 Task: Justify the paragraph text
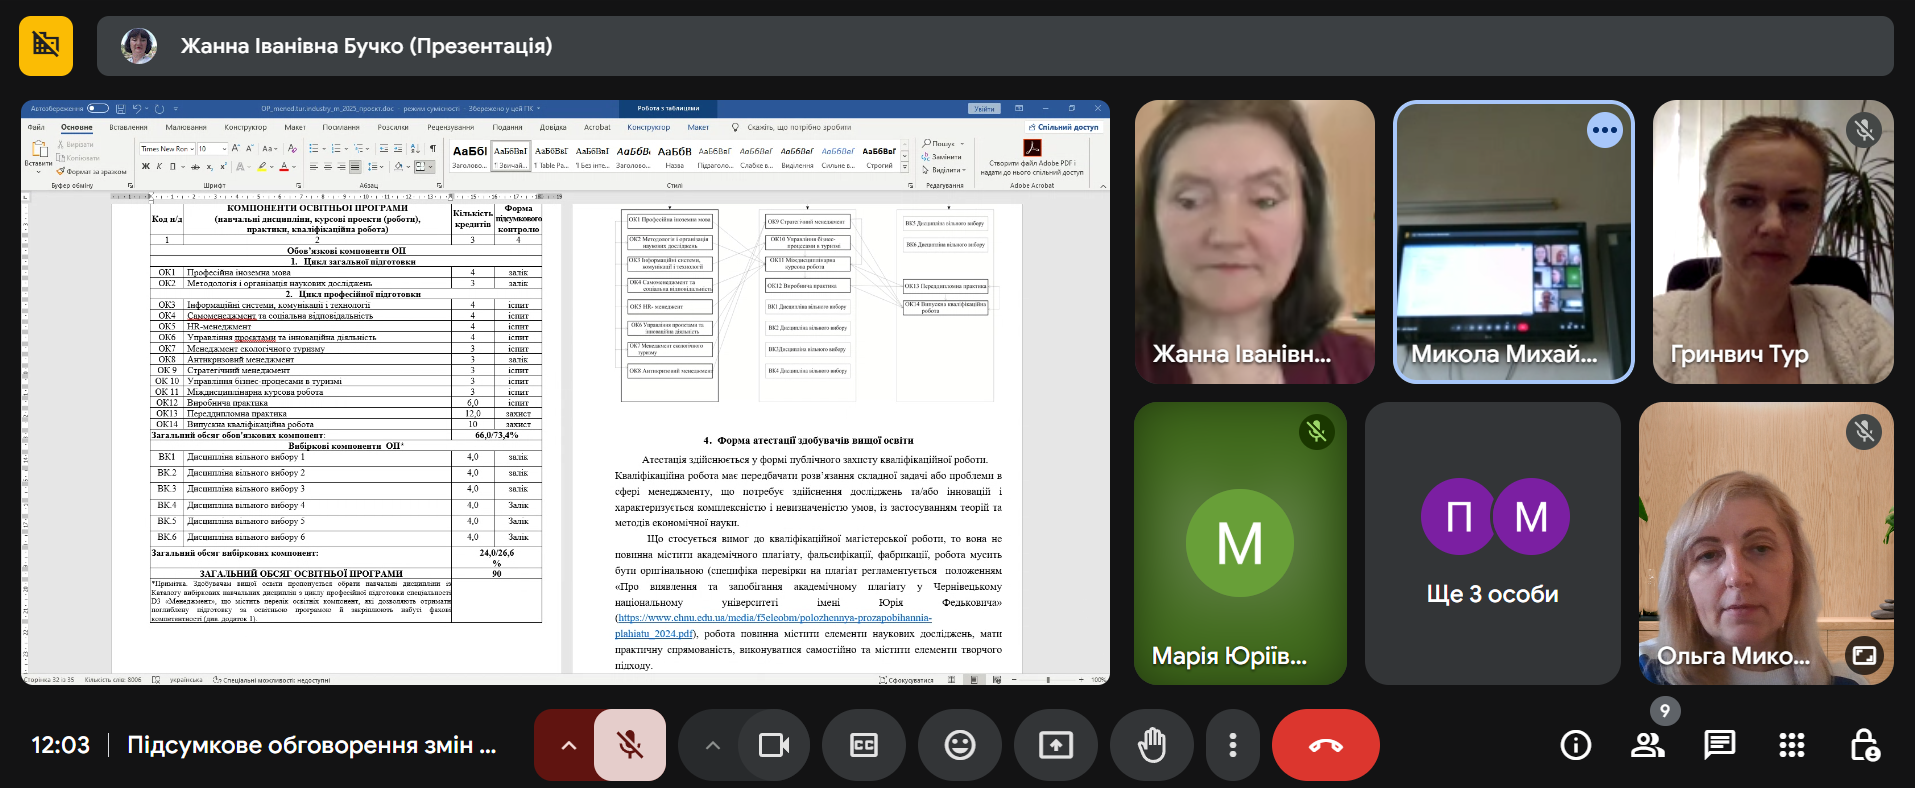point(355,167)
